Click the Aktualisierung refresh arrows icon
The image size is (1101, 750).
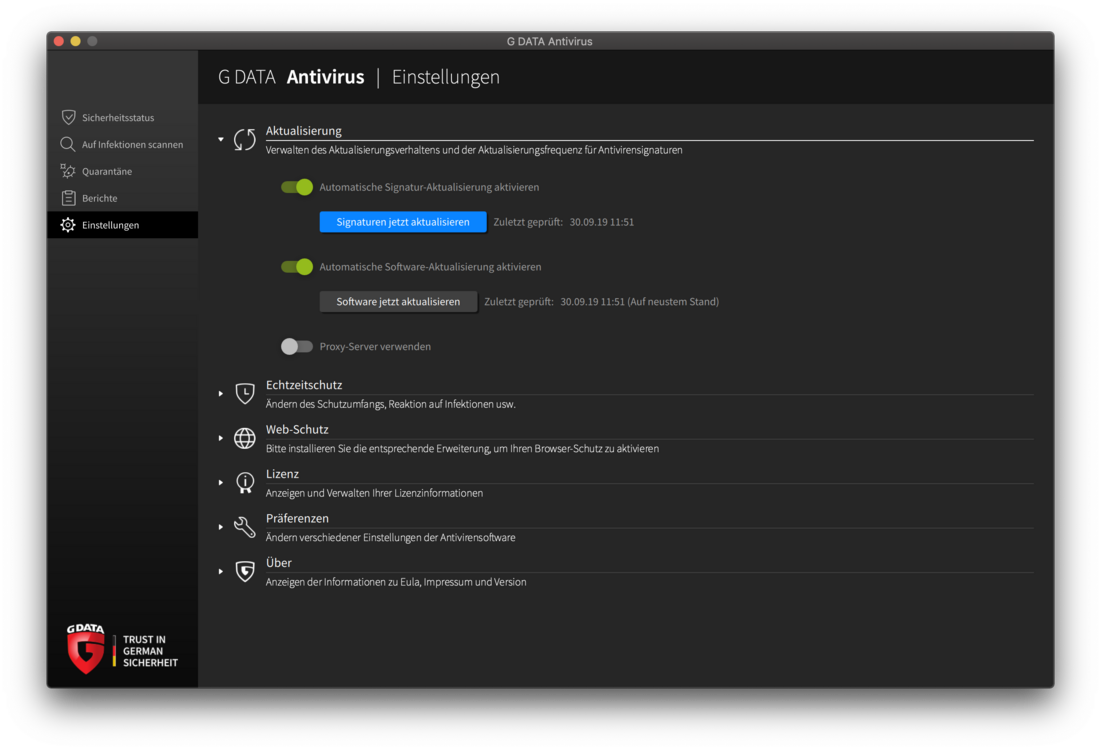[x=244, y=139]
